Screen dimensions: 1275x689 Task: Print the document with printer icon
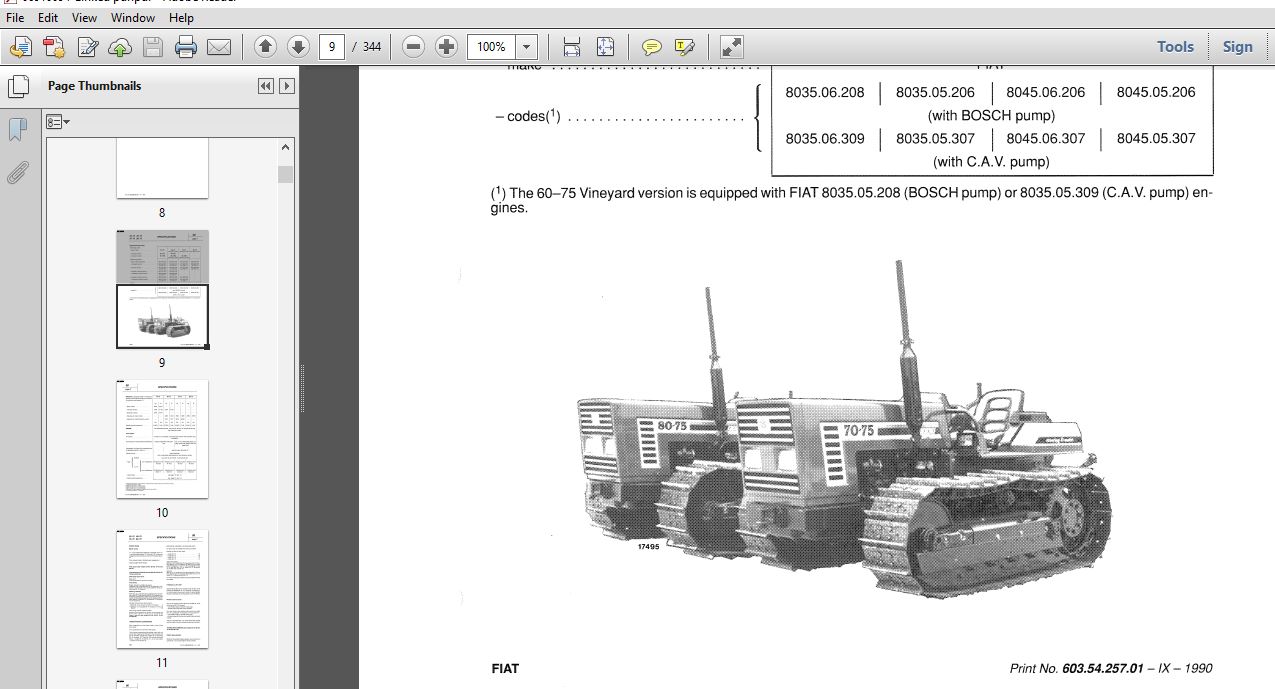coord(186,46)
